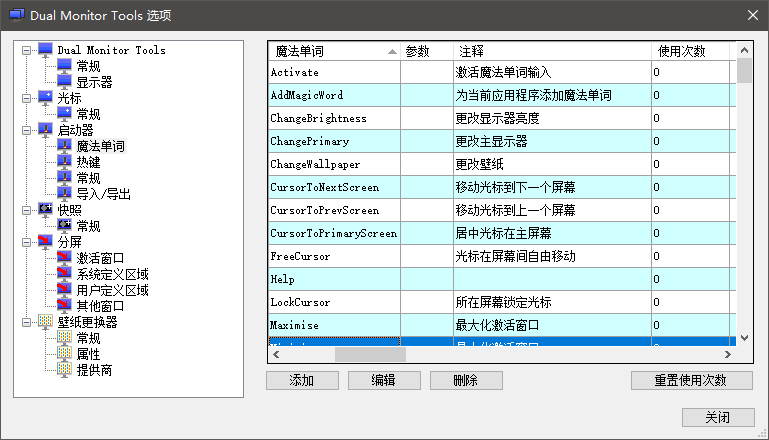
Task: Click the 分屏 red arrow icon
Action: tap(45, 242)
